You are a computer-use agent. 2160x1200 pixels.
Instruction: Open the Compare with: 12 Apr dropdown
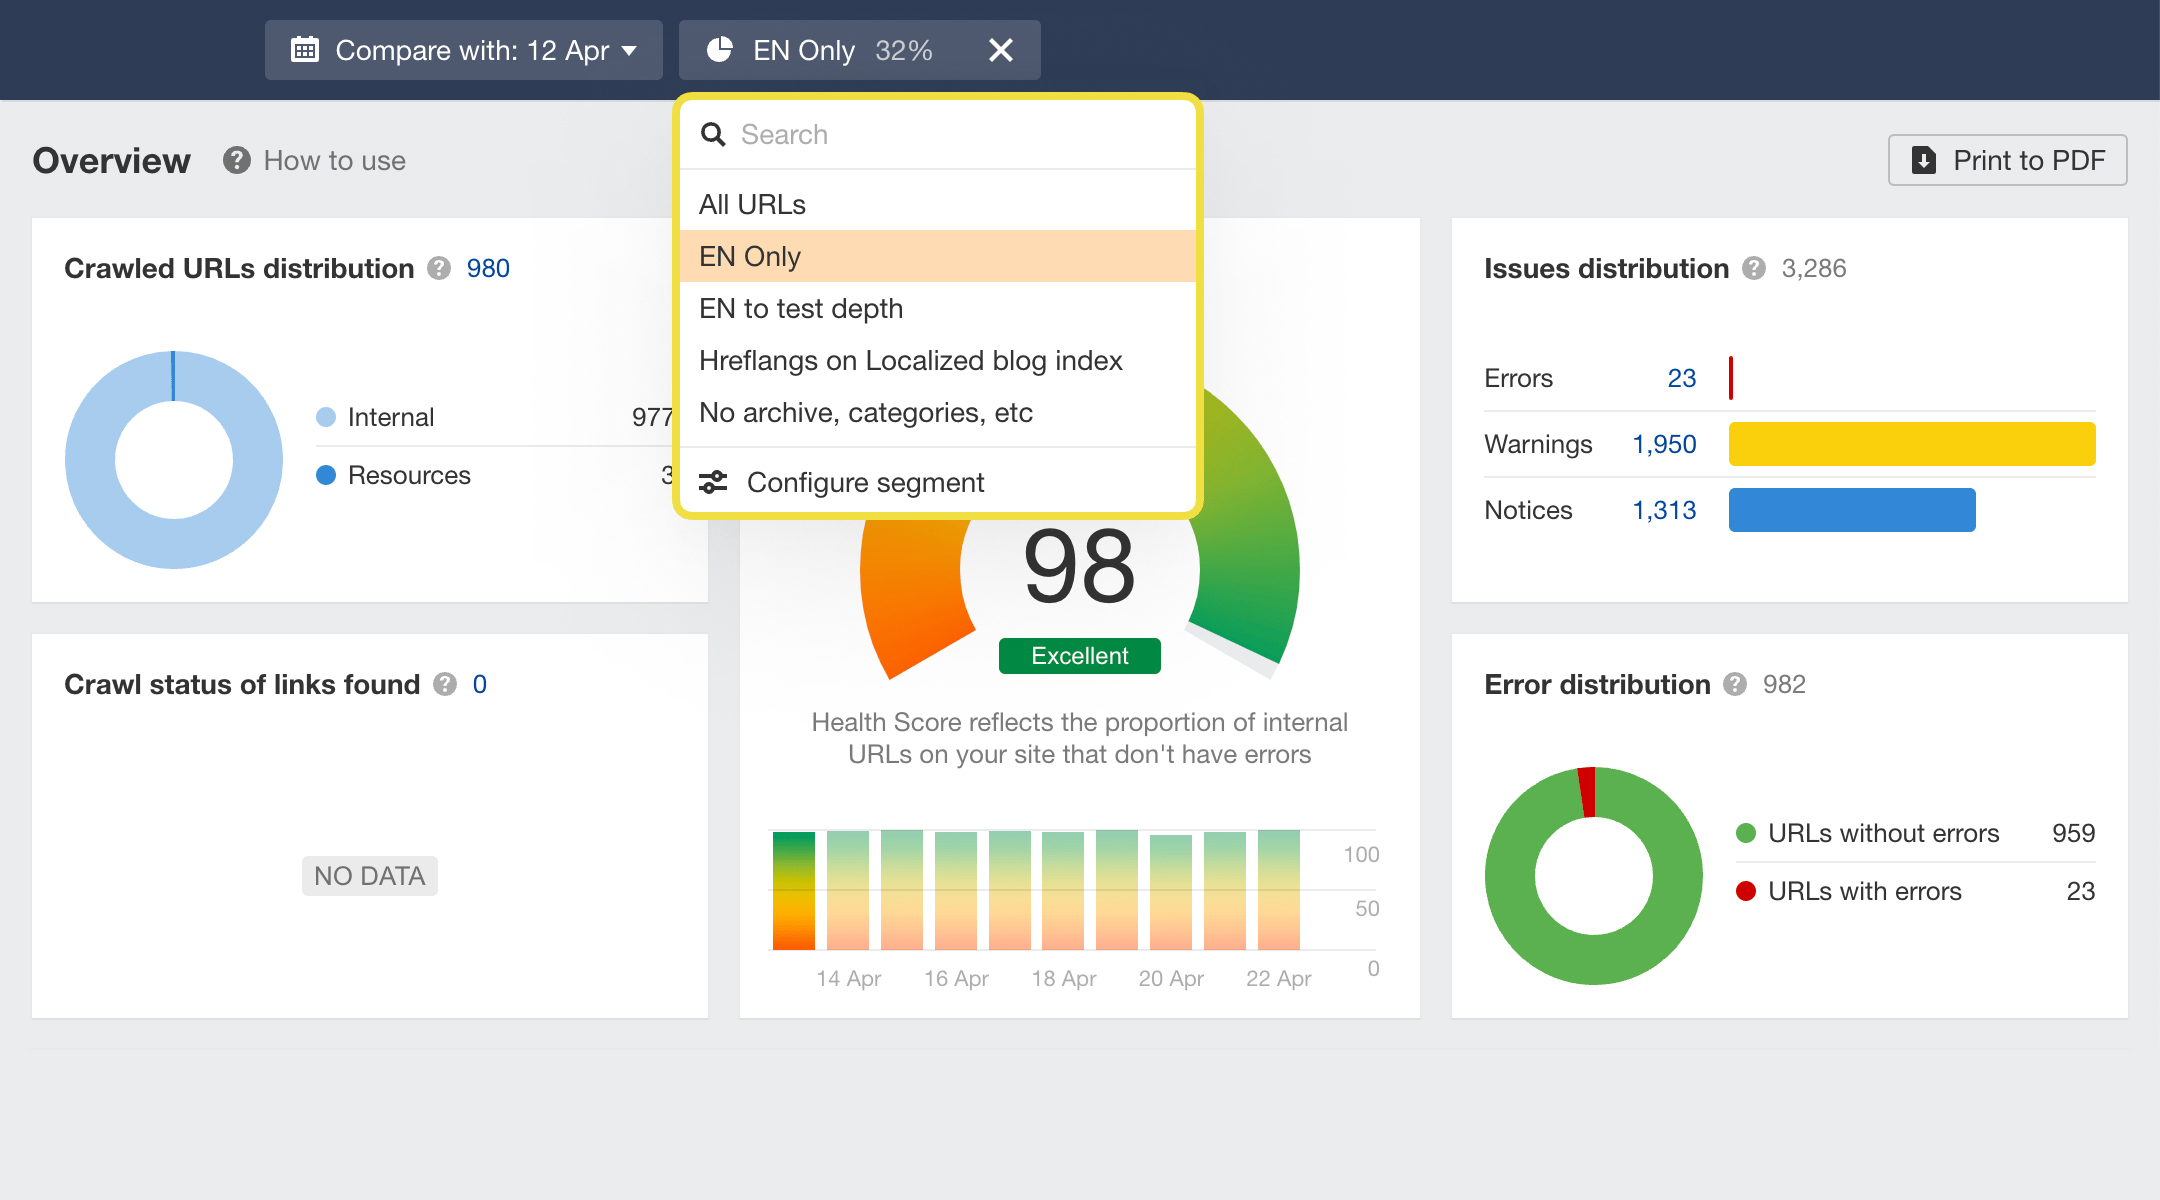[463, 50]
